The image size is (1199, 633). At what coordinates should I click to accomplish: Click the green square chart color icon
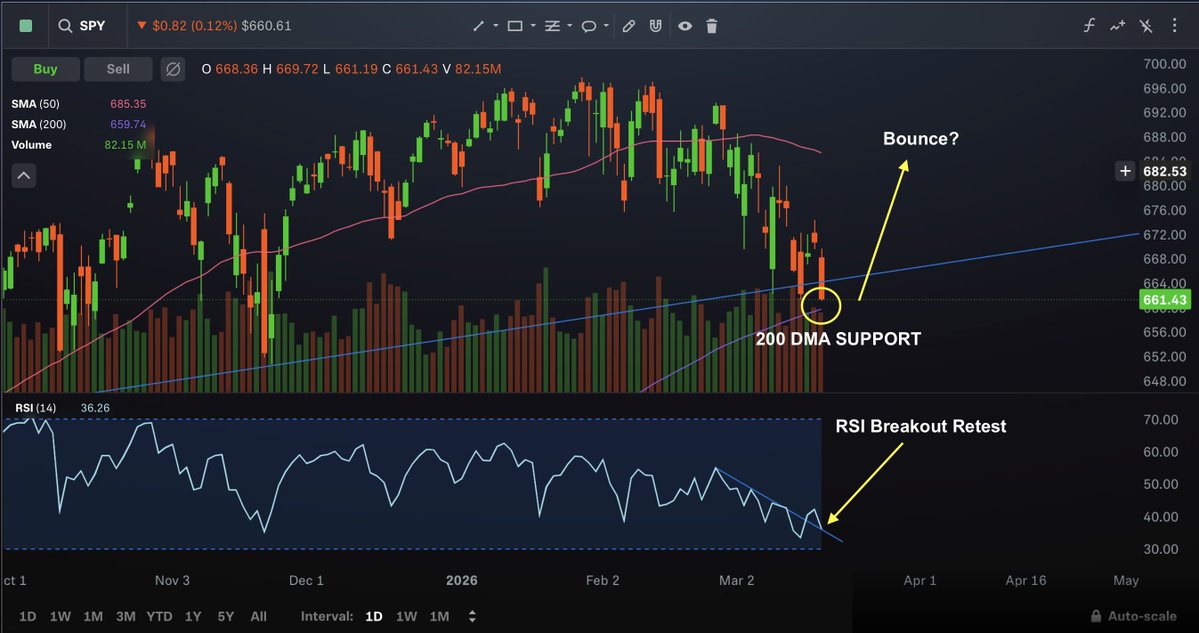(x=26, y=26)
